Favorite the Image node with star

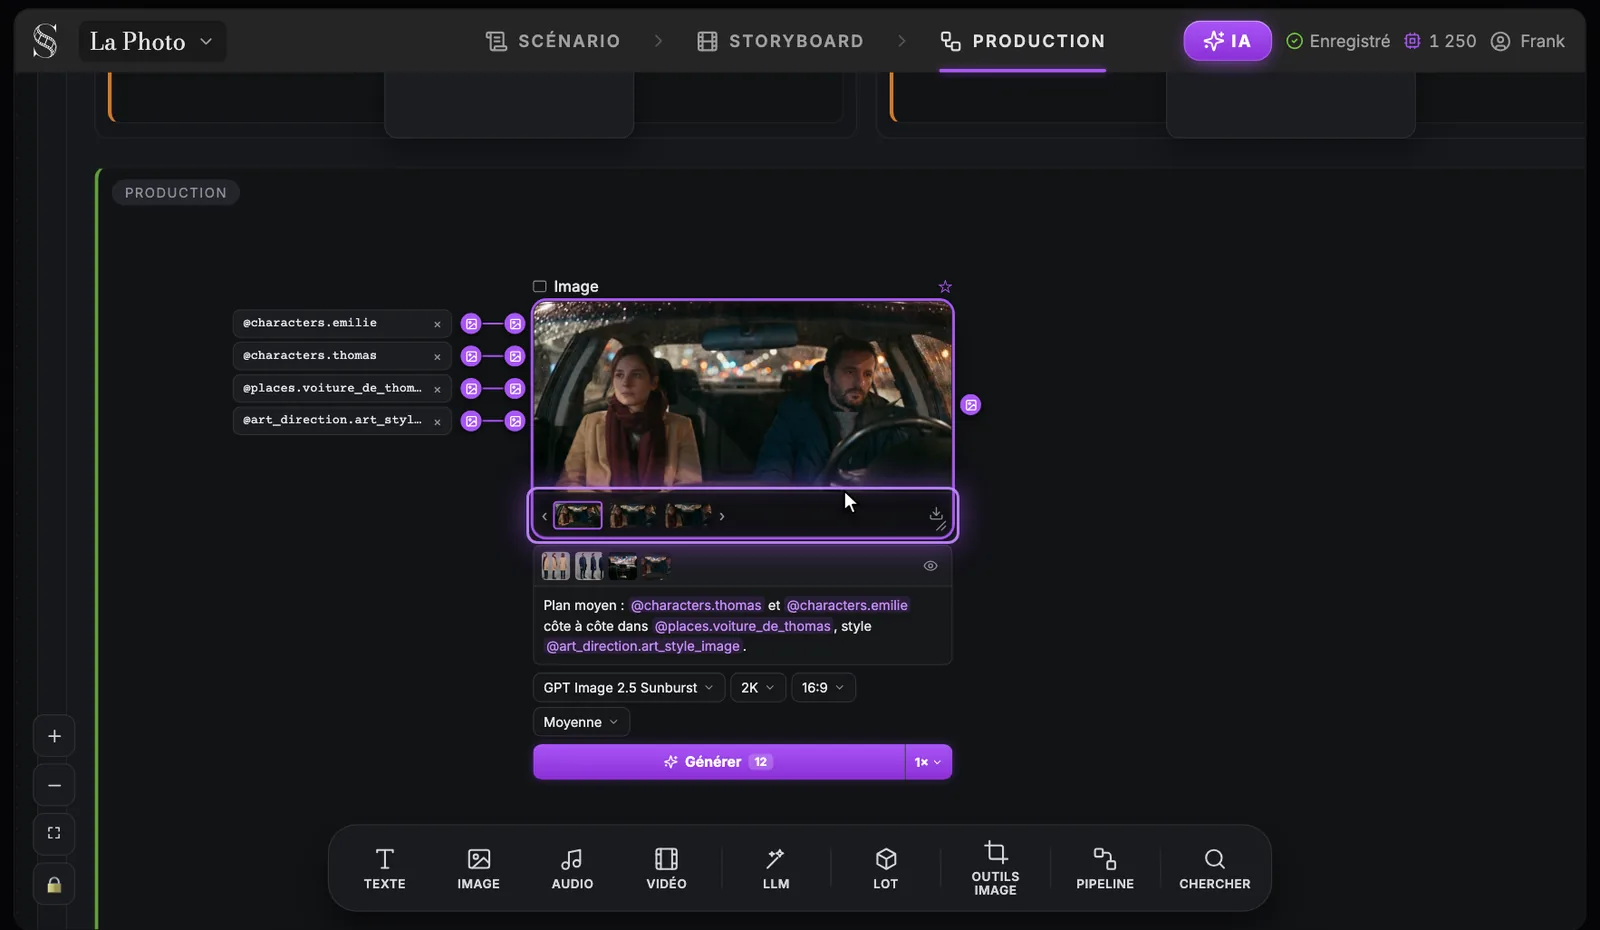[x=945, y=286]
